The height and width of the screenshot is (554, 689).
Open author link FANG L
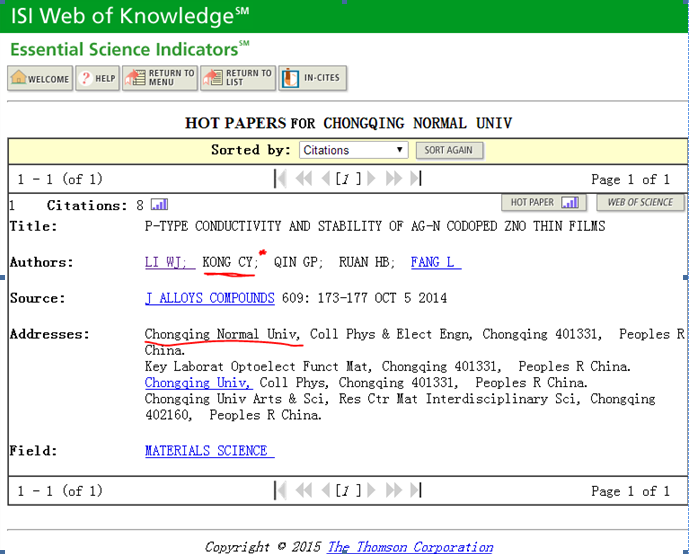[435, 262]
